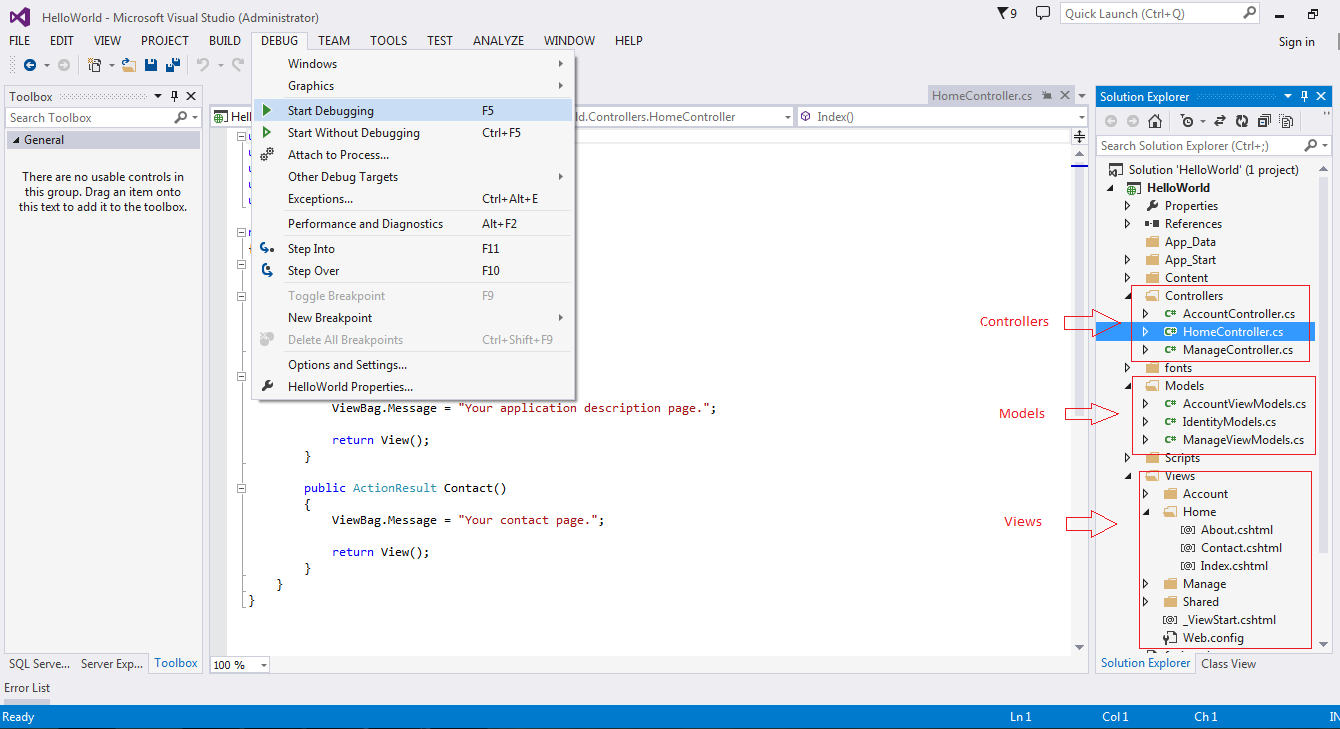
Task: Collapse the Controllers folder
Action: (x=1128, y=296)
